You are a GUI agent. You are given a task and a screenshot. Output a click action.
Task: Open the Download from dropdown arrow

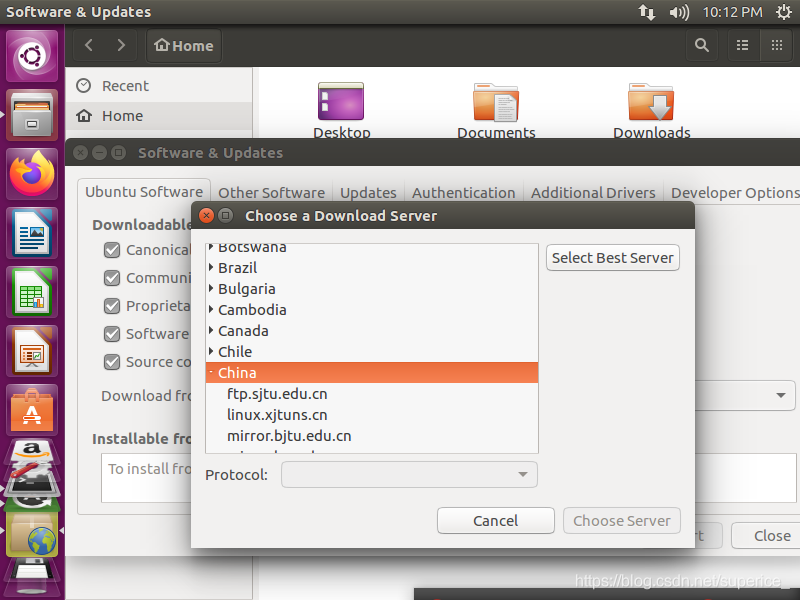[781, 395]
